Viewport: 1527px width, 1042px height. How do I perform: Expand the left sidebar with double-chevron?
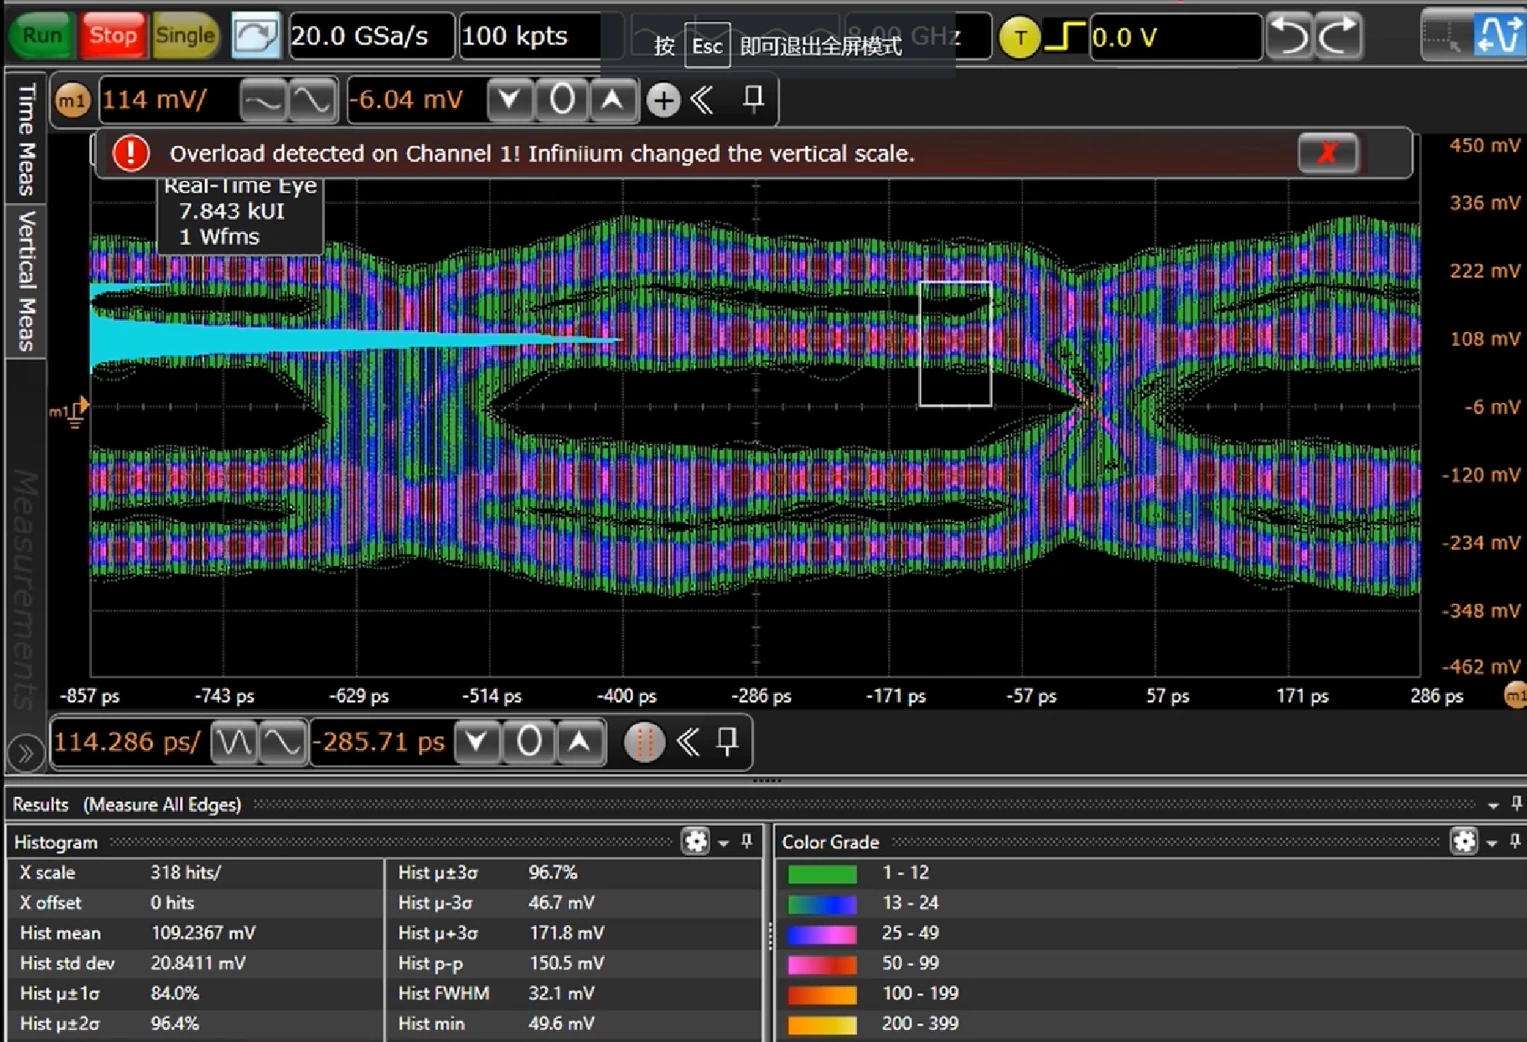25,752
